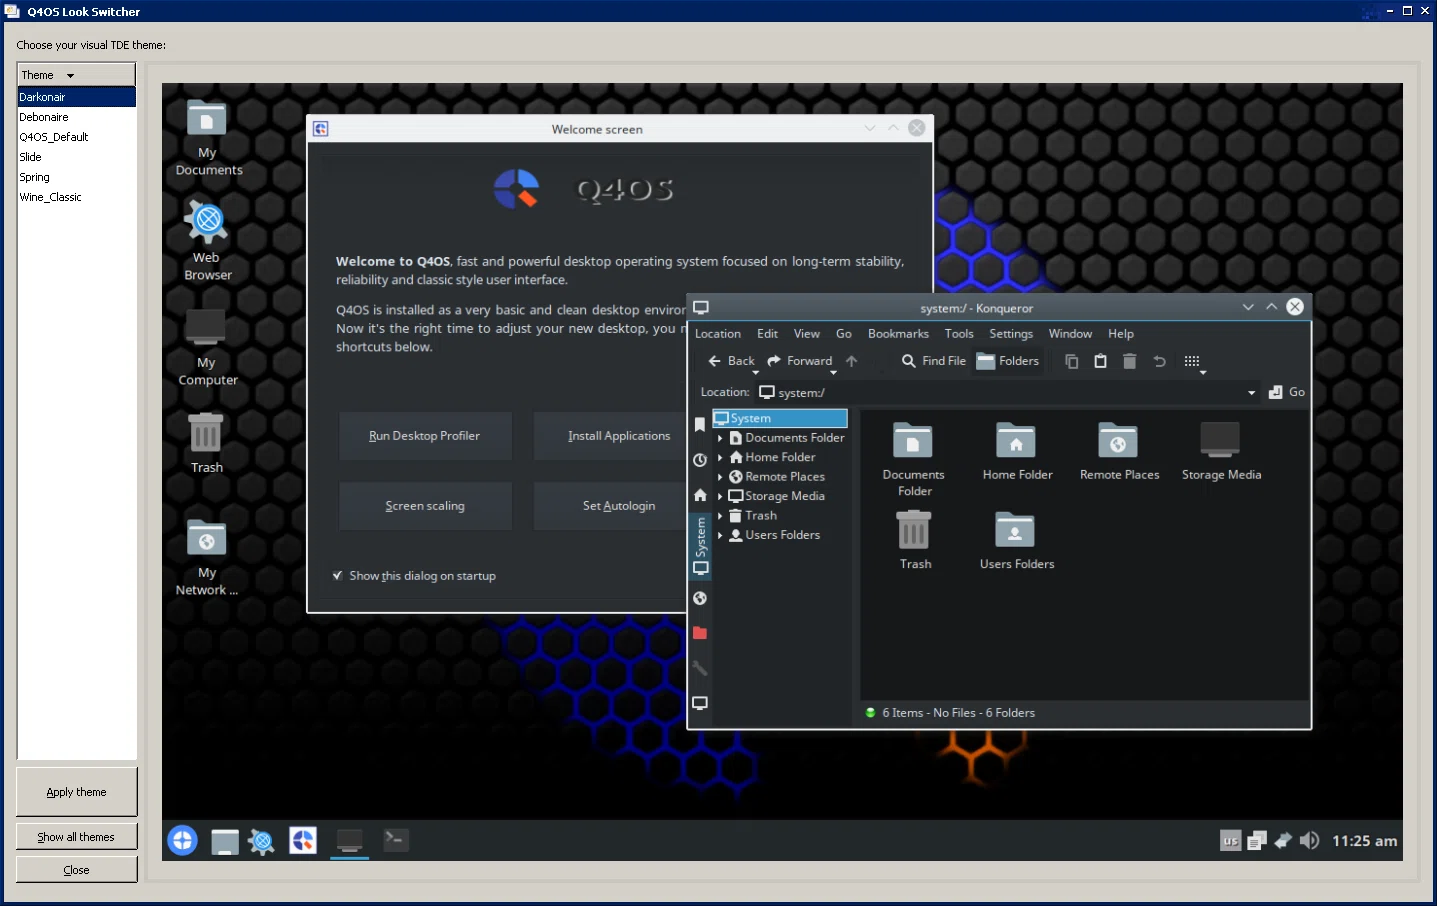Click the My Network desktop icon
Image resolution: width=1437 pixels, height=906 pixels.
(207, 557)
